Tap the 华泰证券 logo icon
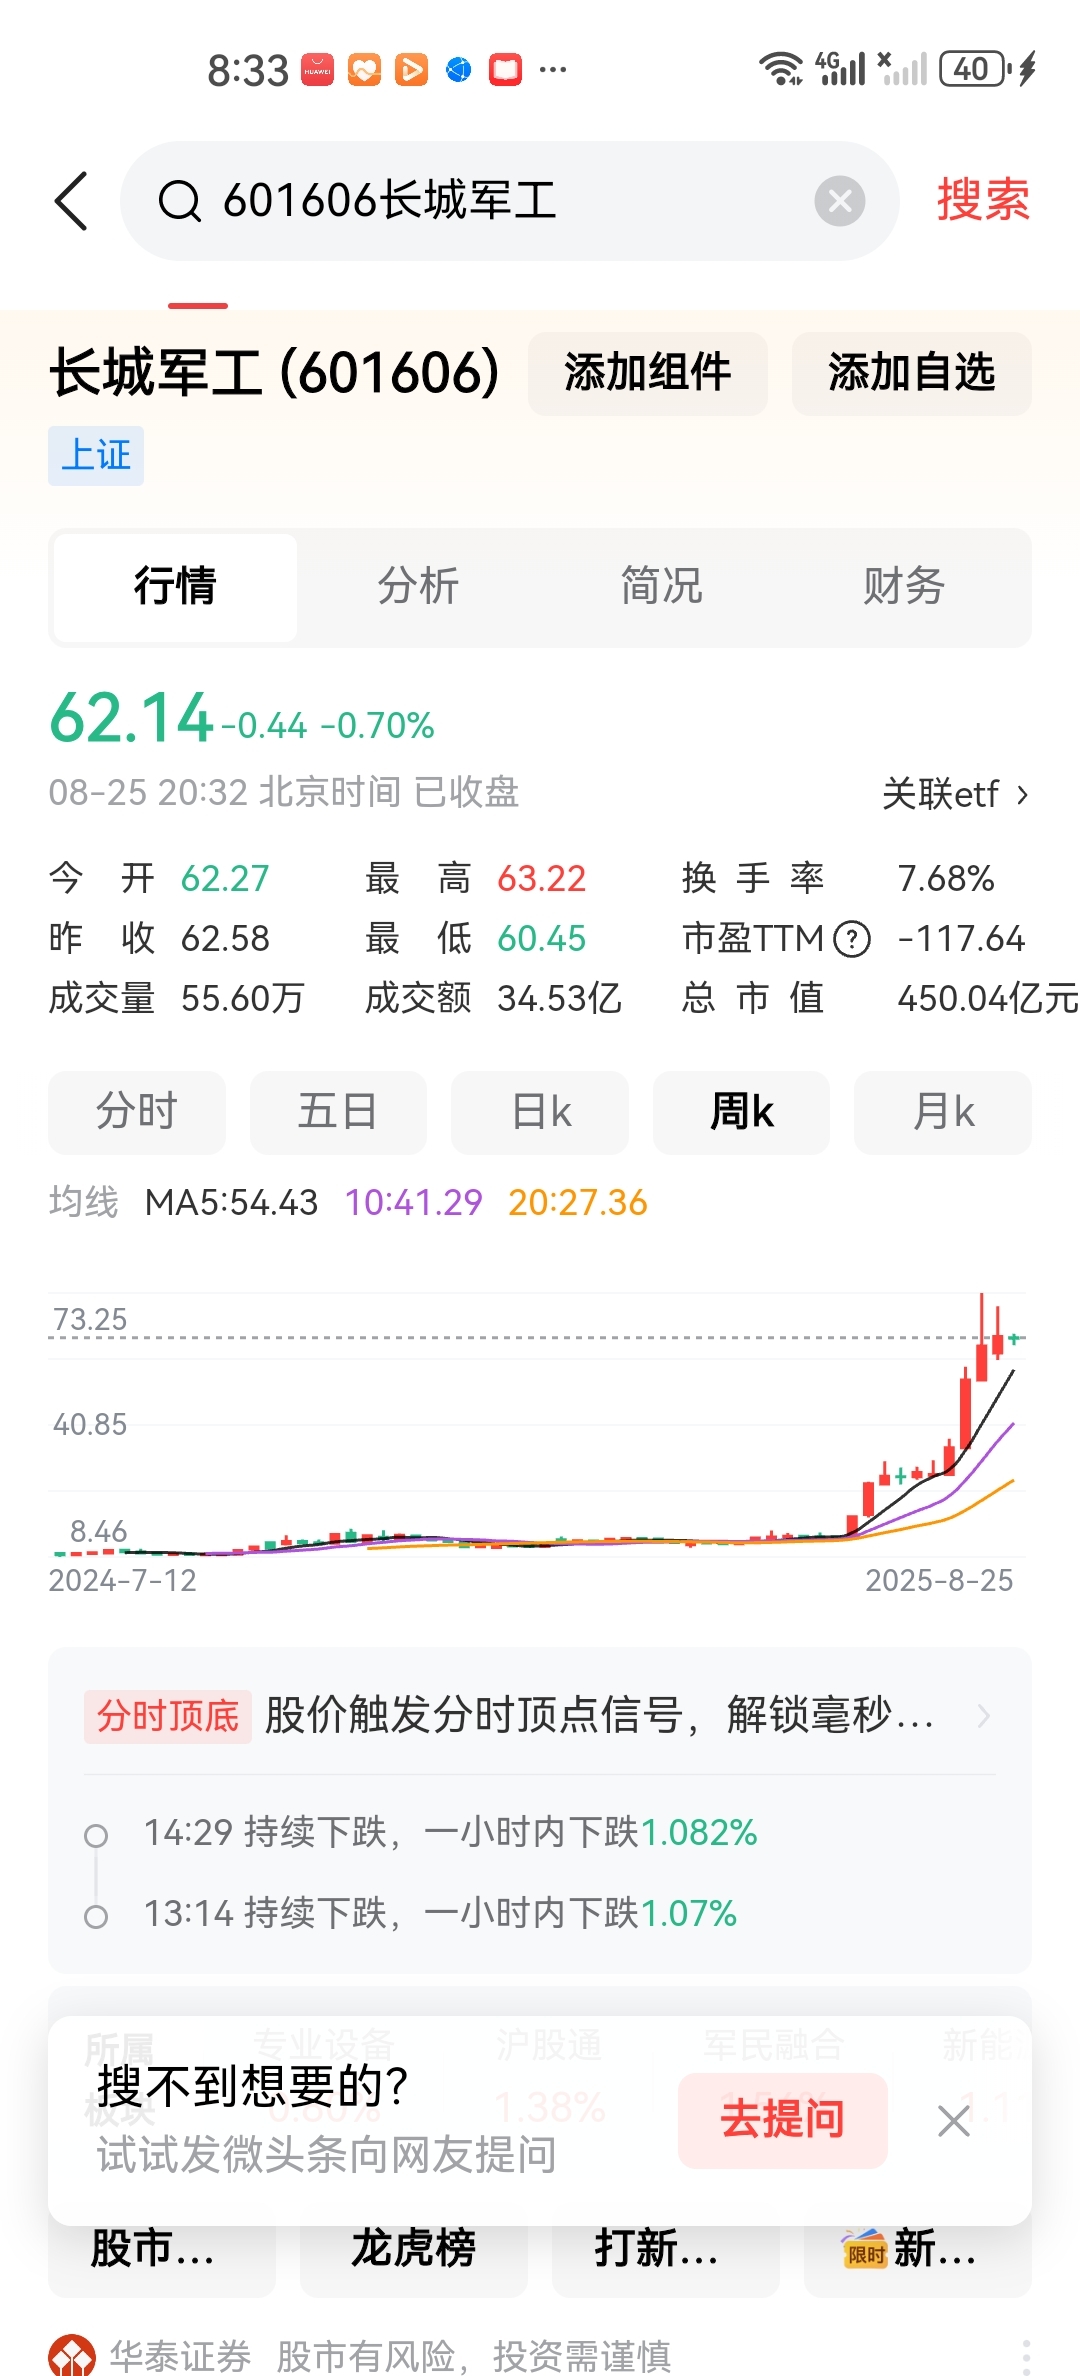Viewport: 1080px width, 2376px height. [x=72, y=2356]
